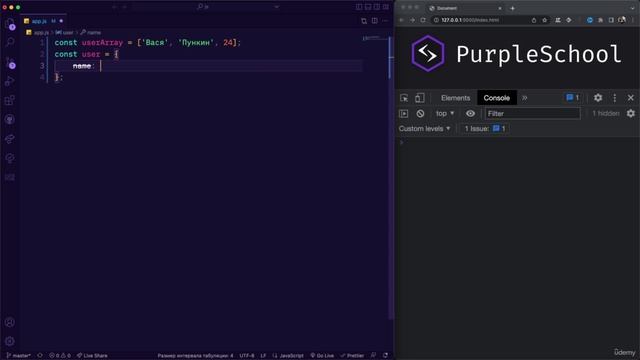Click the PurpleSchool logo
Viewport: 640px width, 360px height.
[516, 54]
